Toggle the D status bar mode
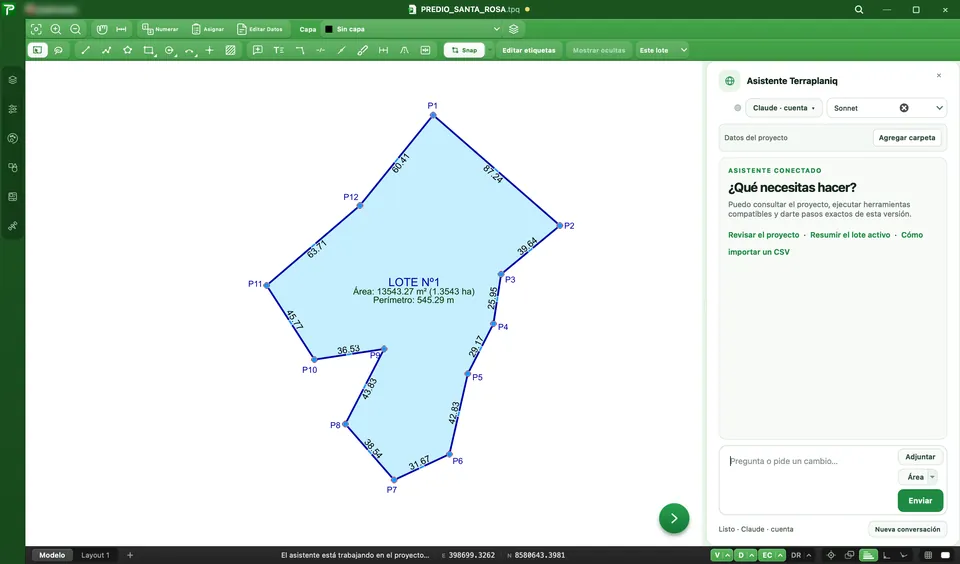Viewport: 960px width, 564px height. 741,555
